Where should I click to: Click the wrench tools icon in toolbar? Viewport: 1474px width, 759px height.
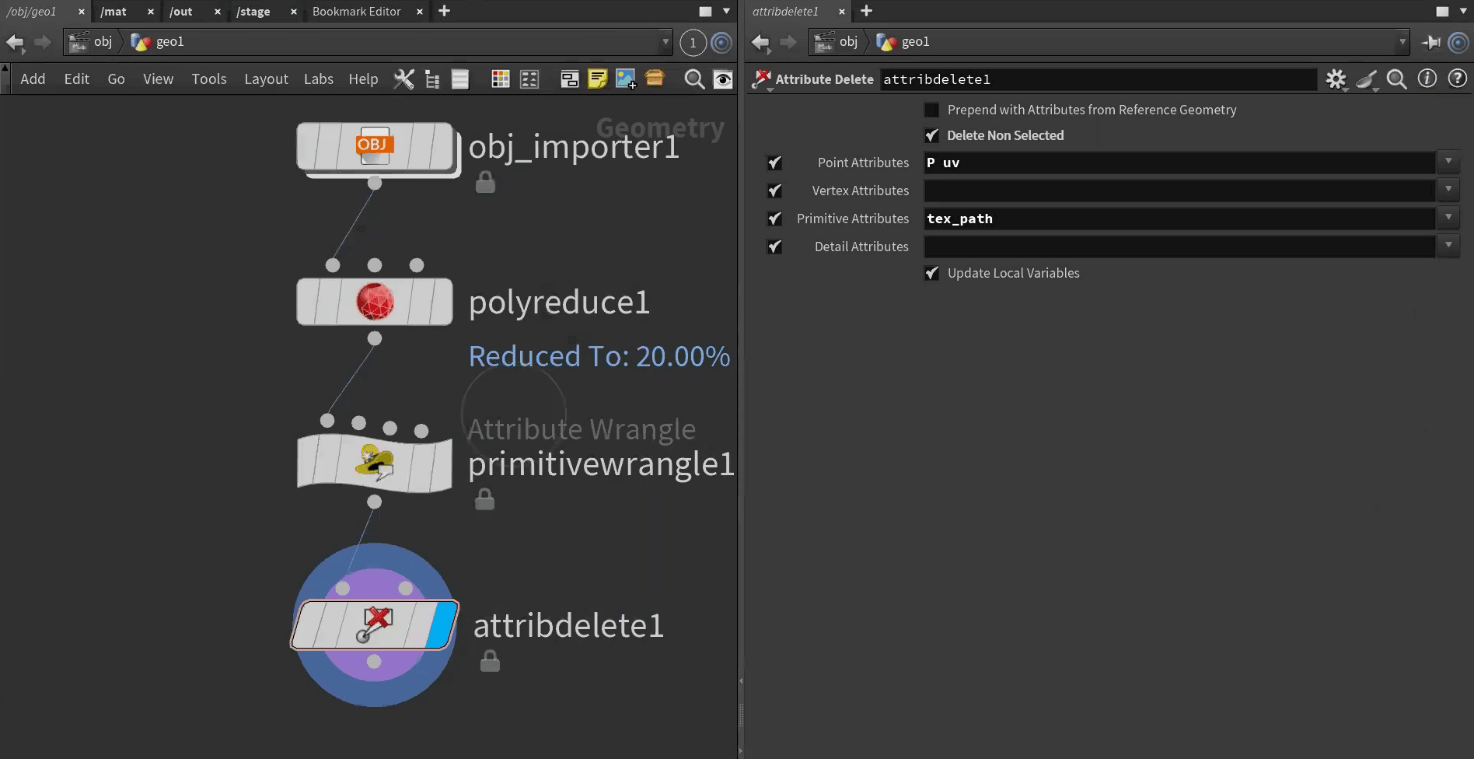(x=403, y=79)
